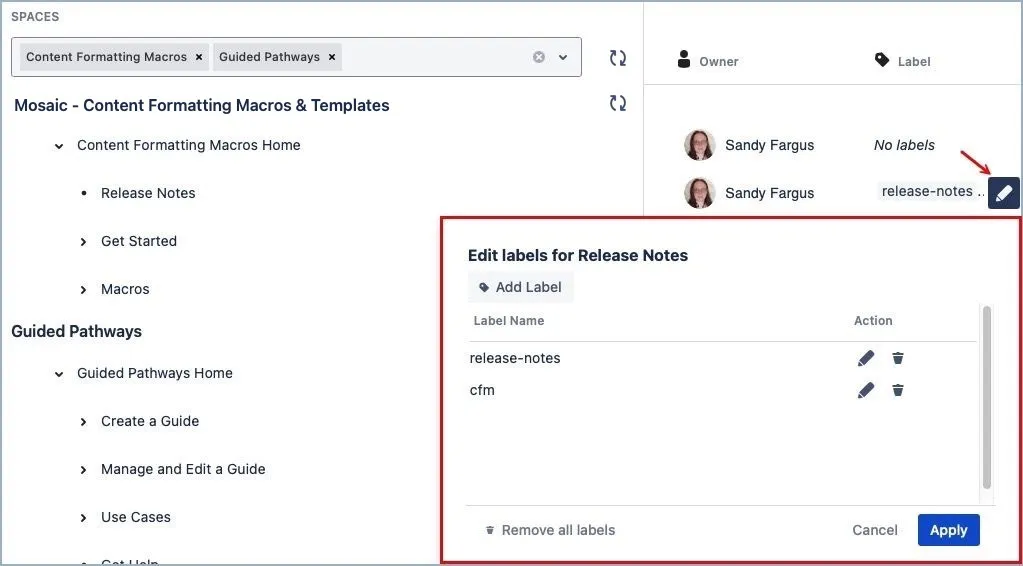Viewport: 1023px width, 566px height.
Task: Open Content Formatting Macros Home page
Action: tap(189, 145)
